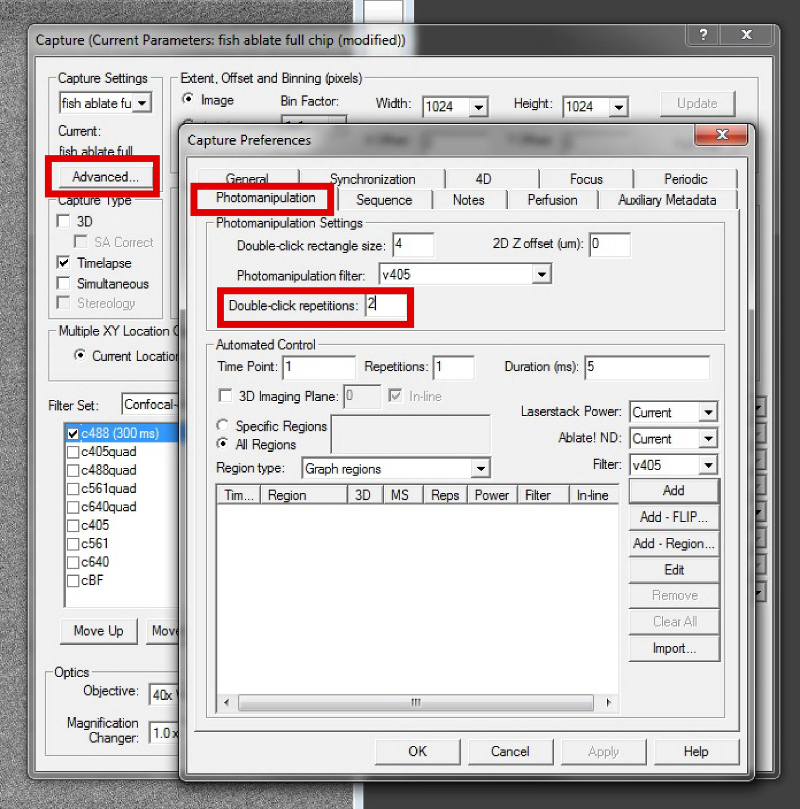Click the Add - Region... button

[674, 543]
